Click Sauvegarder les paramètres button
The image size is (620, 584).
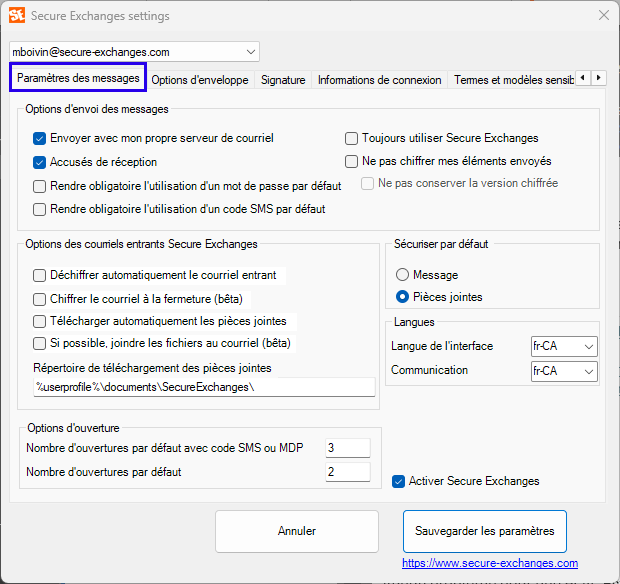pyautogui.click(x=484, y=531)
